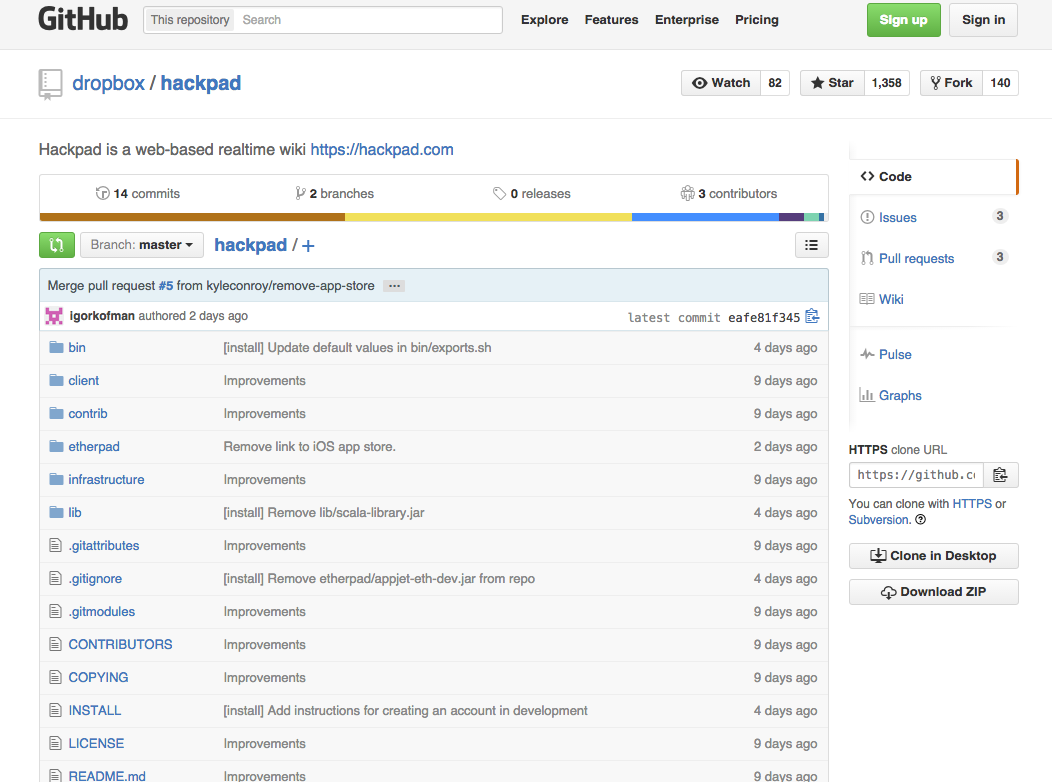
Task: Open the Explore menu
Action: coord(544,19)
